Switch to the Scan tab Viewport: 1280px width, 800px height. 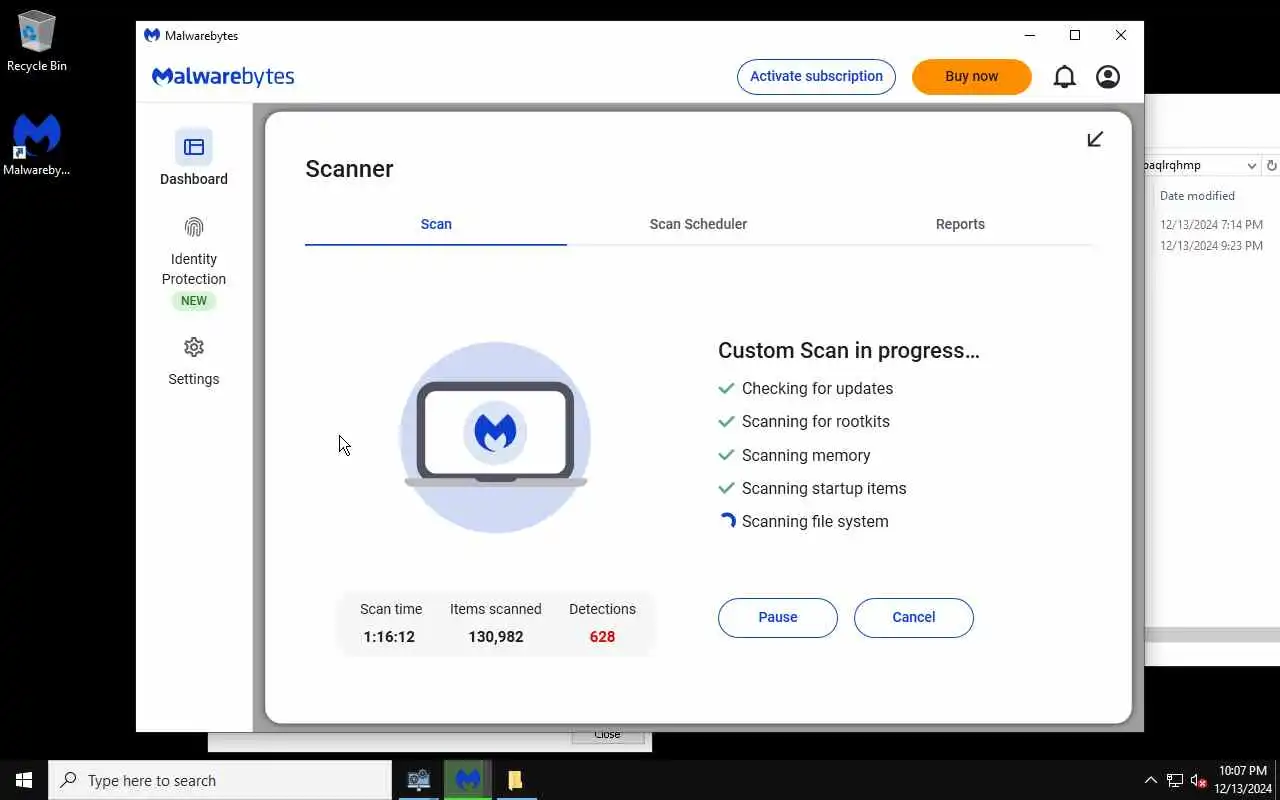(436, 224)
